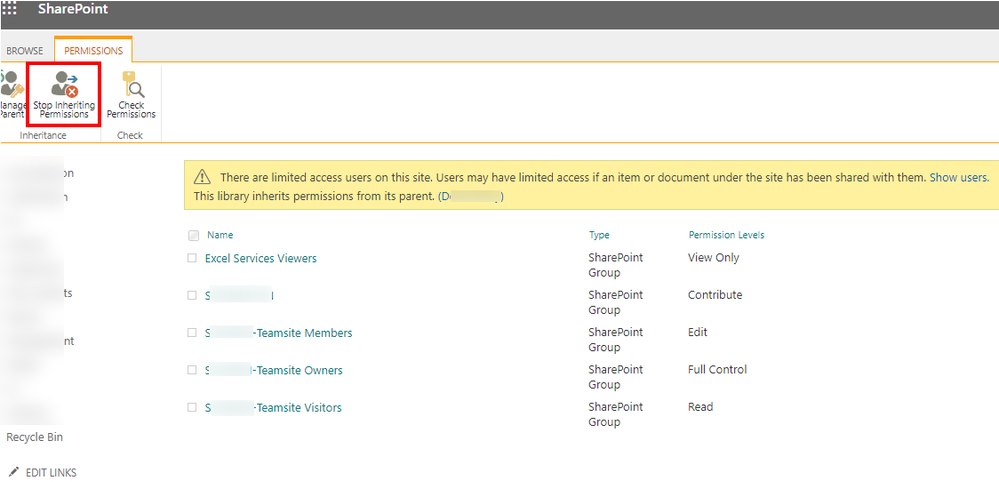Click the Check Permissions key icon
This screenshot has width=999, height=482.
[133, 83]
